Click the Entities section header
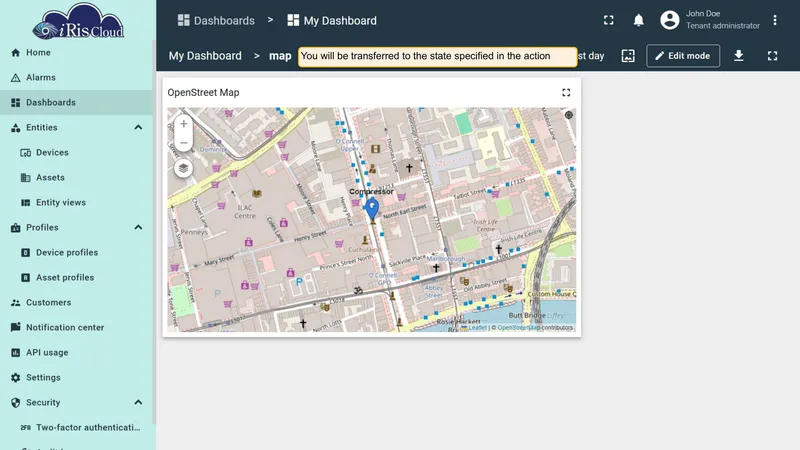This screenshot has width=800, height=450. (77, 128)
